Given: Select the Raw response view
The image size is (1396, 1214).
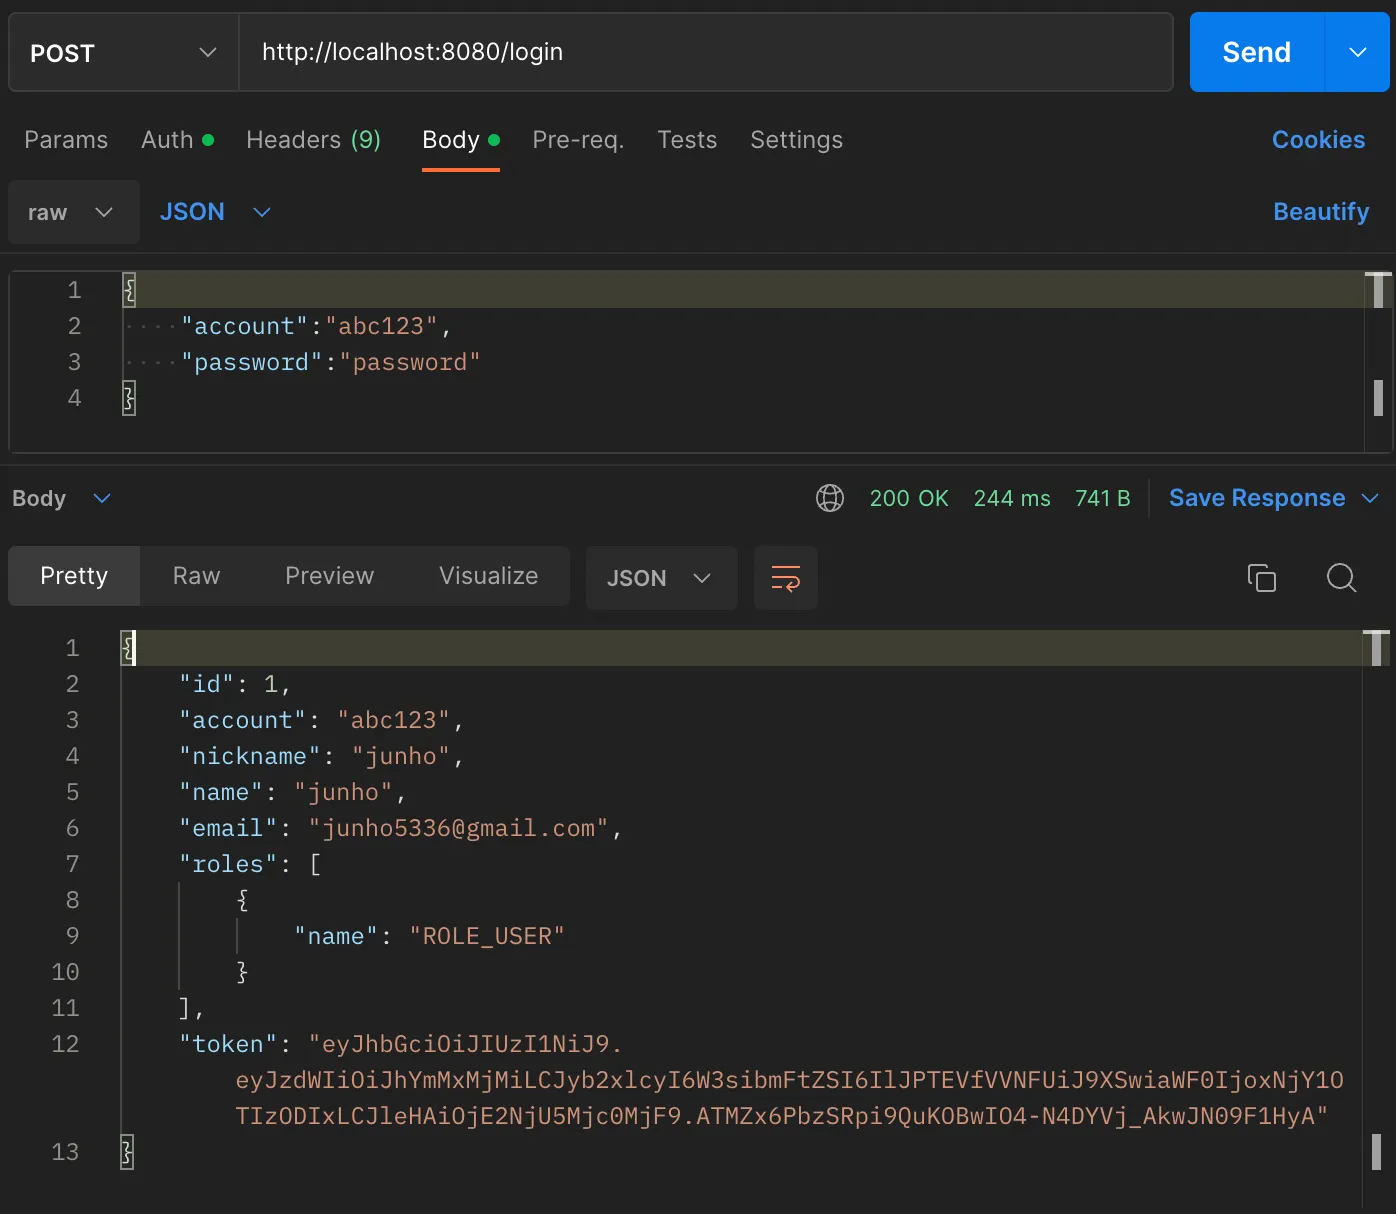Looking at the screenshot, I should point(196,576).
